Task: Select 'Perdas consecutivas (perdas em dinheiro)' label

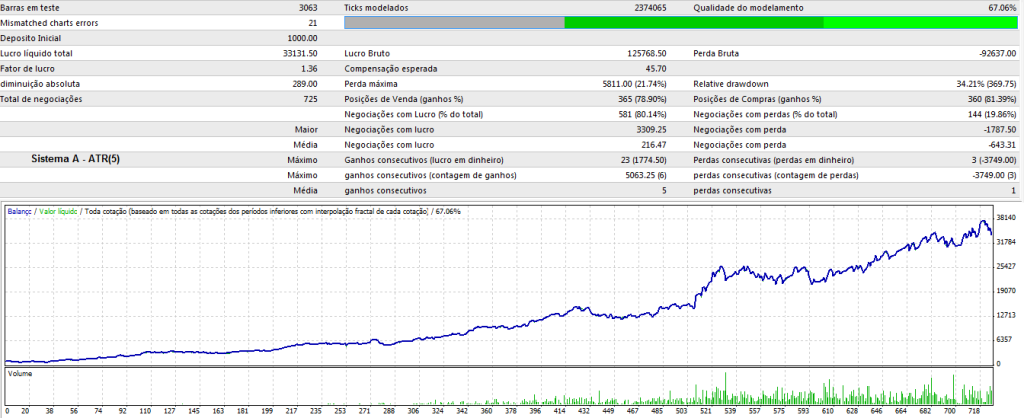Action: point(773,160)
